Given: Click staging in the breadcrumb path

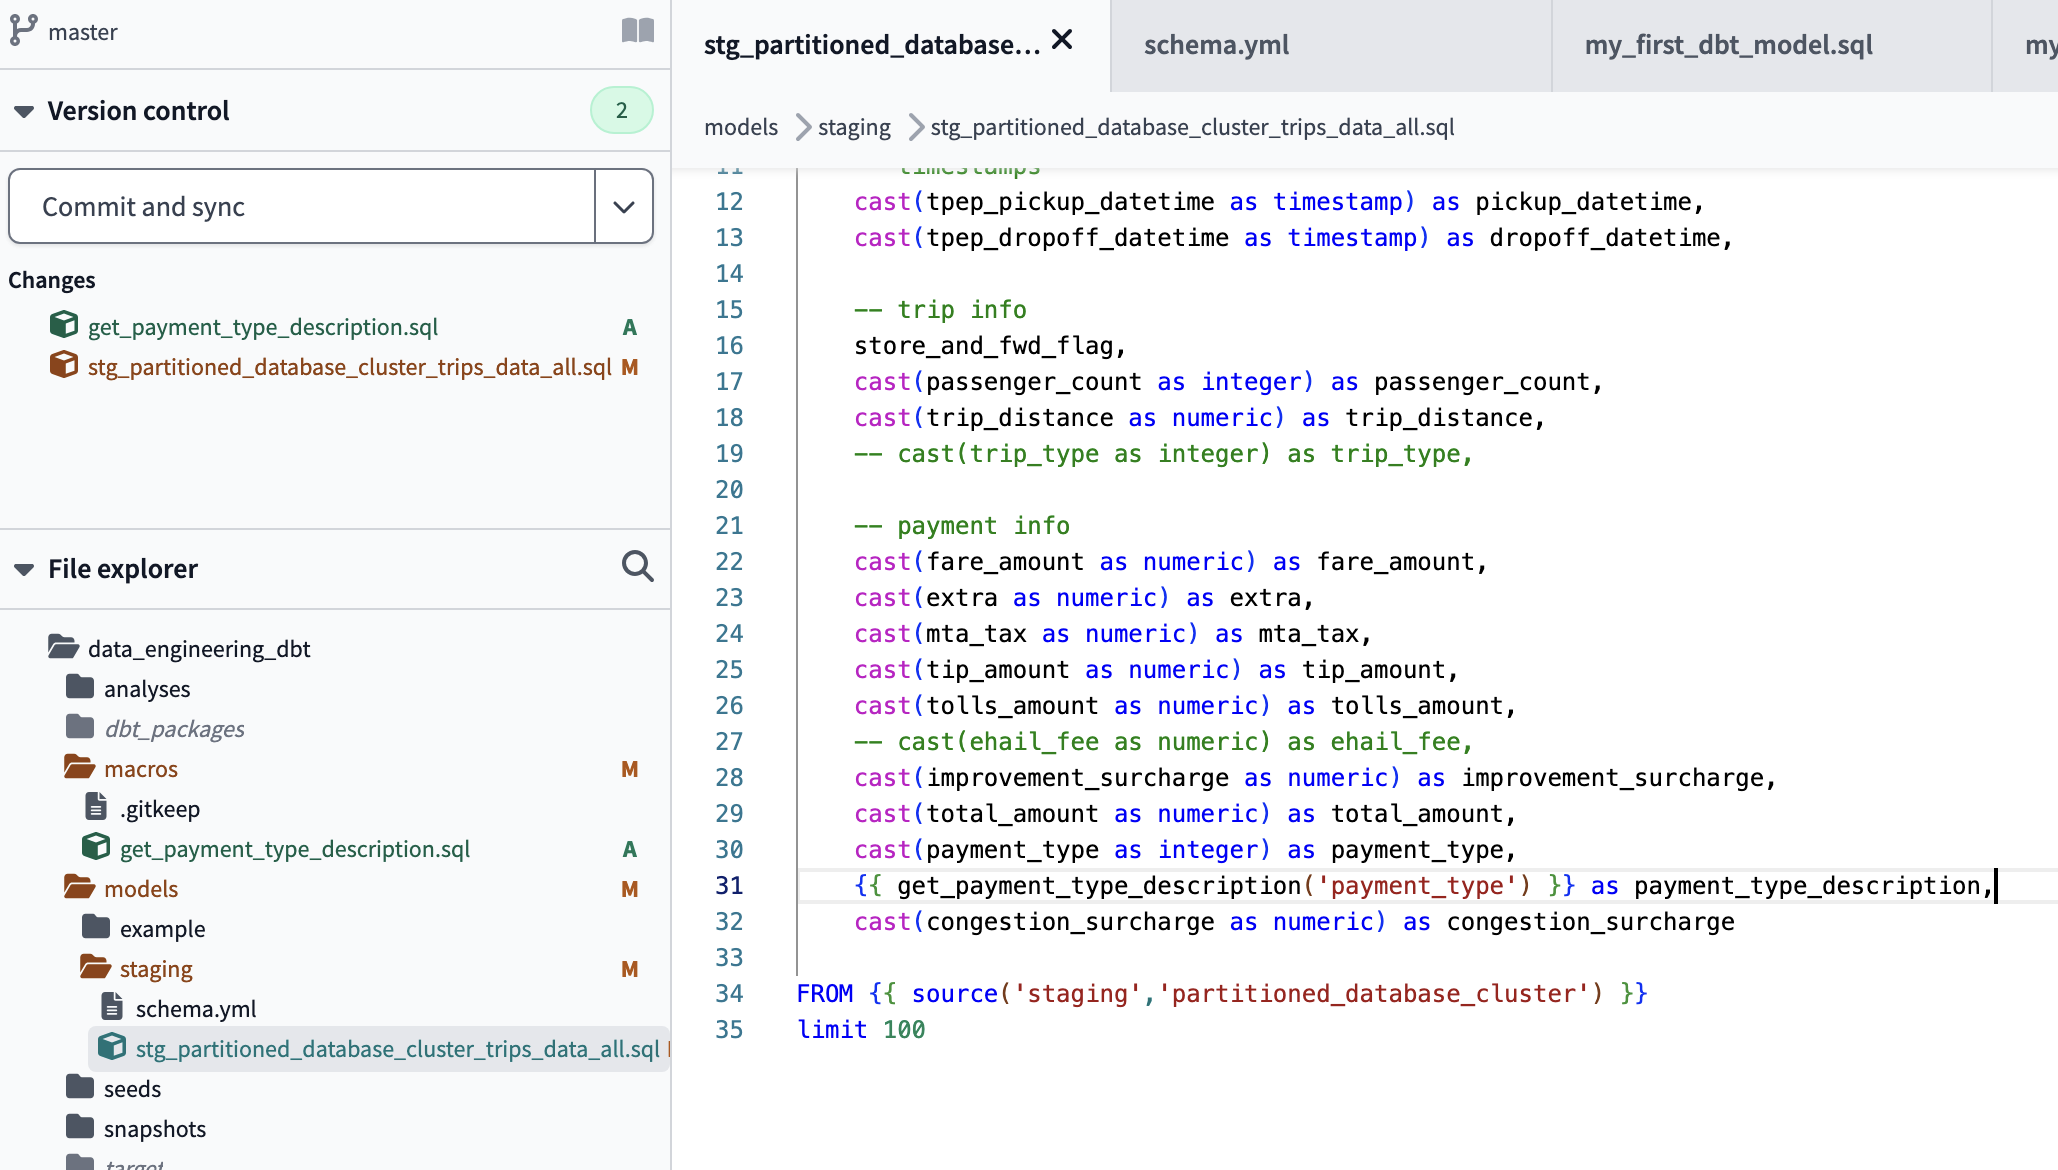Looking at the screenshot, I should coord(854,127).
